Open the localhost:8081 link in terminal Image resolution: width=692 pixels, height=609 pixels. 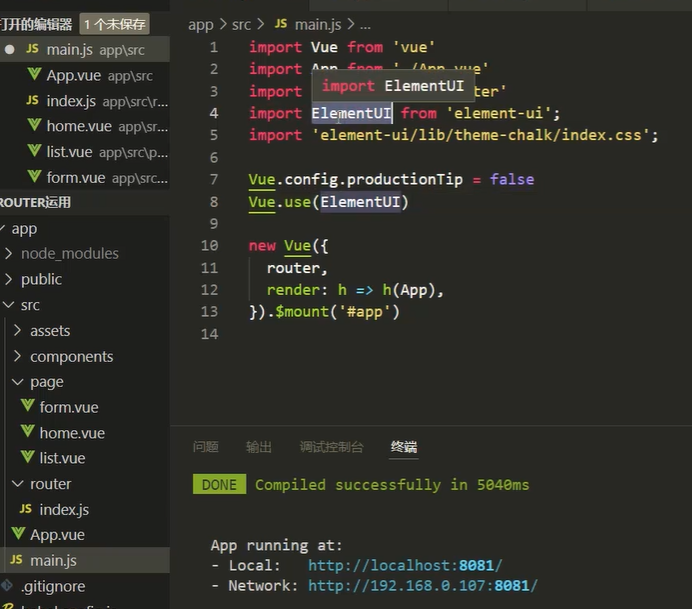(x=405, y=565)
